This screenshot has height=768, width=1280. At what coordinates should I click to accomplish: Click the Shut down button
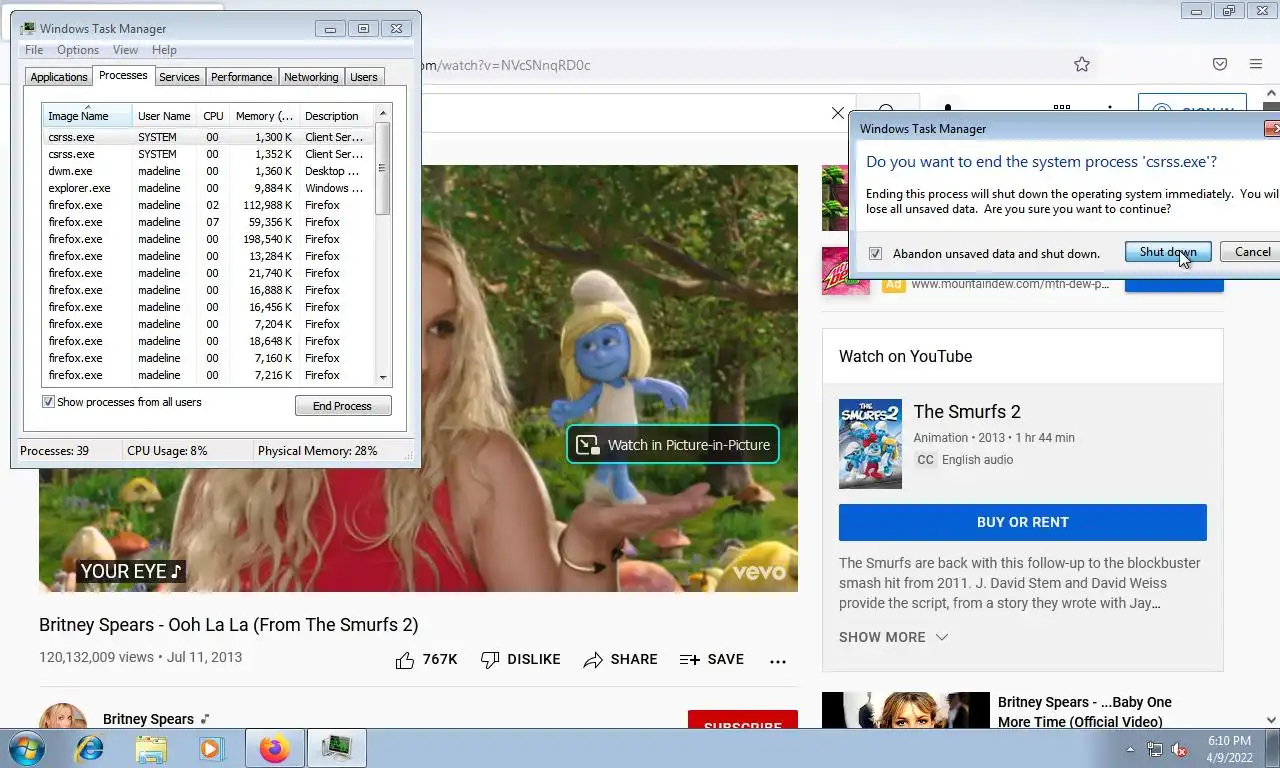[1168, 252]
